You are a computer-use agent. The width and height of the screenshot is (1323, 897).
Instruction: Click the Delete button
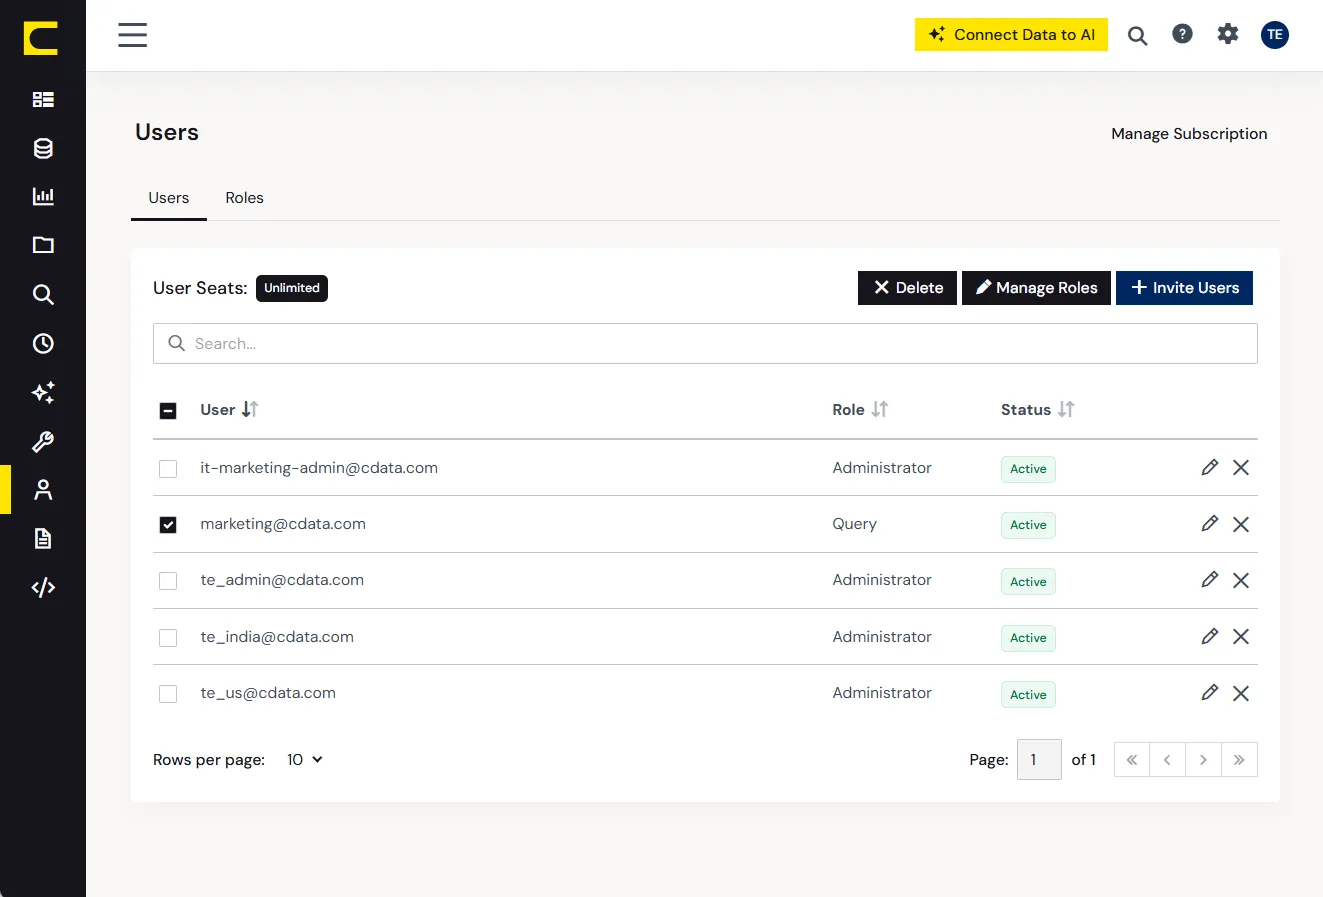pos(907,288)
